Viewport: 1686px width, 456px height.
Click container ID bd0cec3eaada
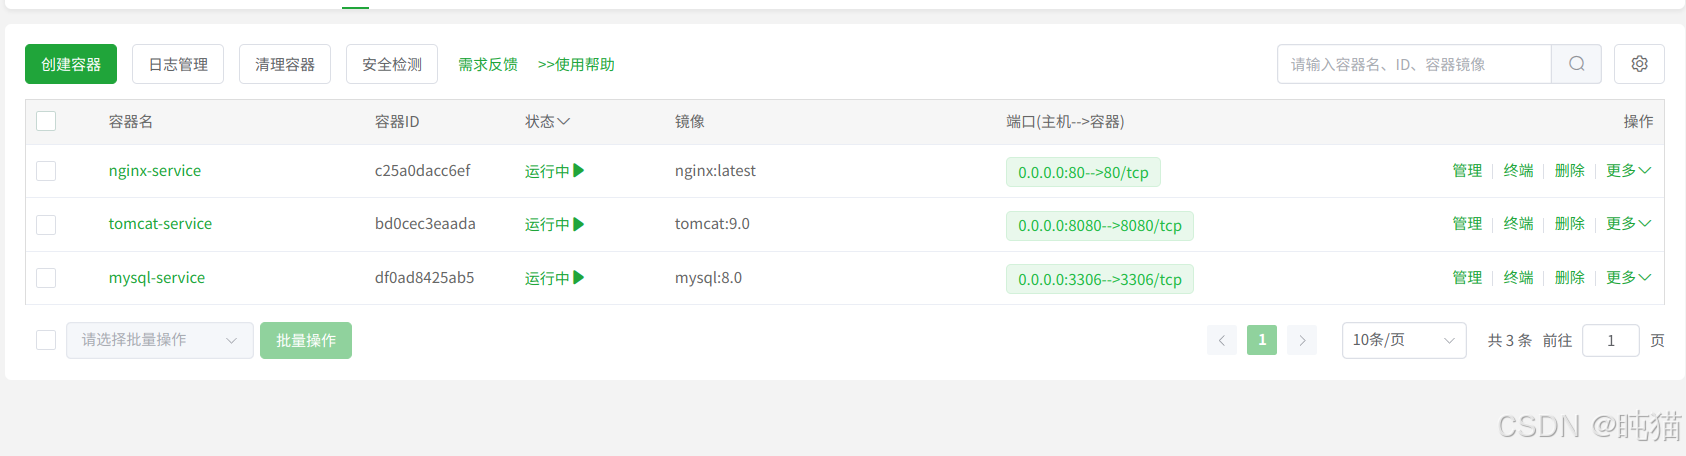(x=425, y=224)
